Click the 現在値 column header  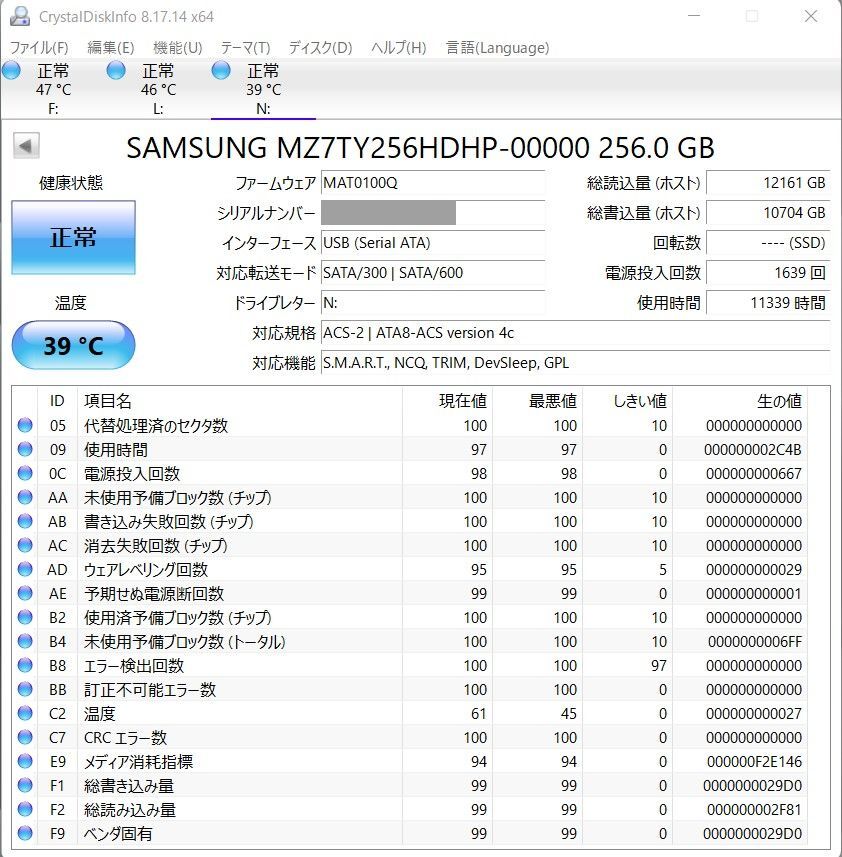pos(447,401)
